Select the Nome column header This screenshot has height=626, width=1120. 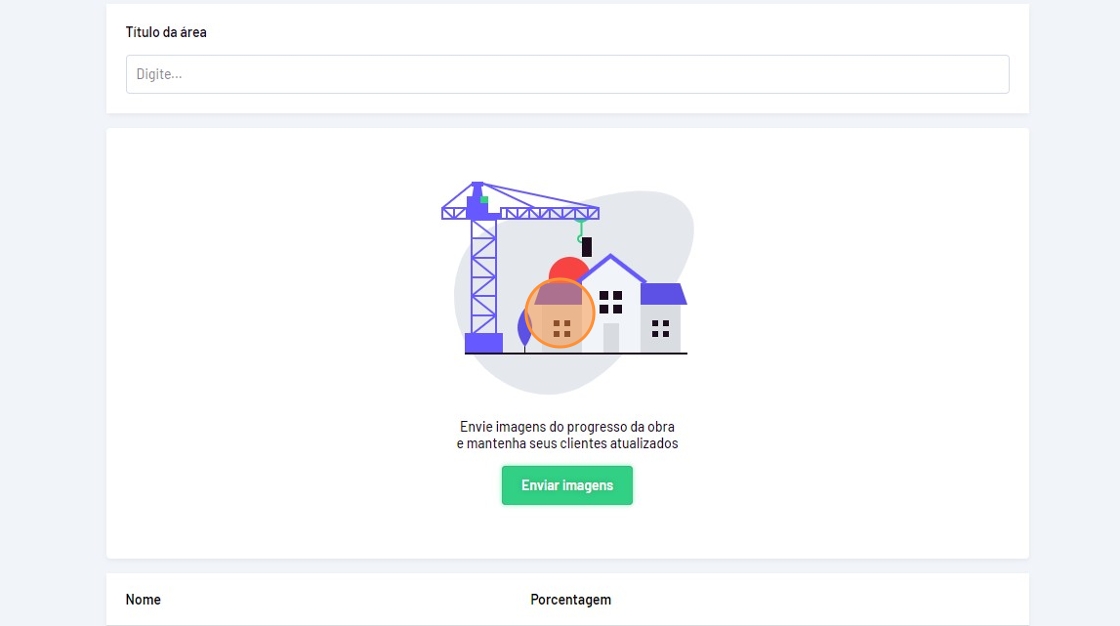pos(143,600)
